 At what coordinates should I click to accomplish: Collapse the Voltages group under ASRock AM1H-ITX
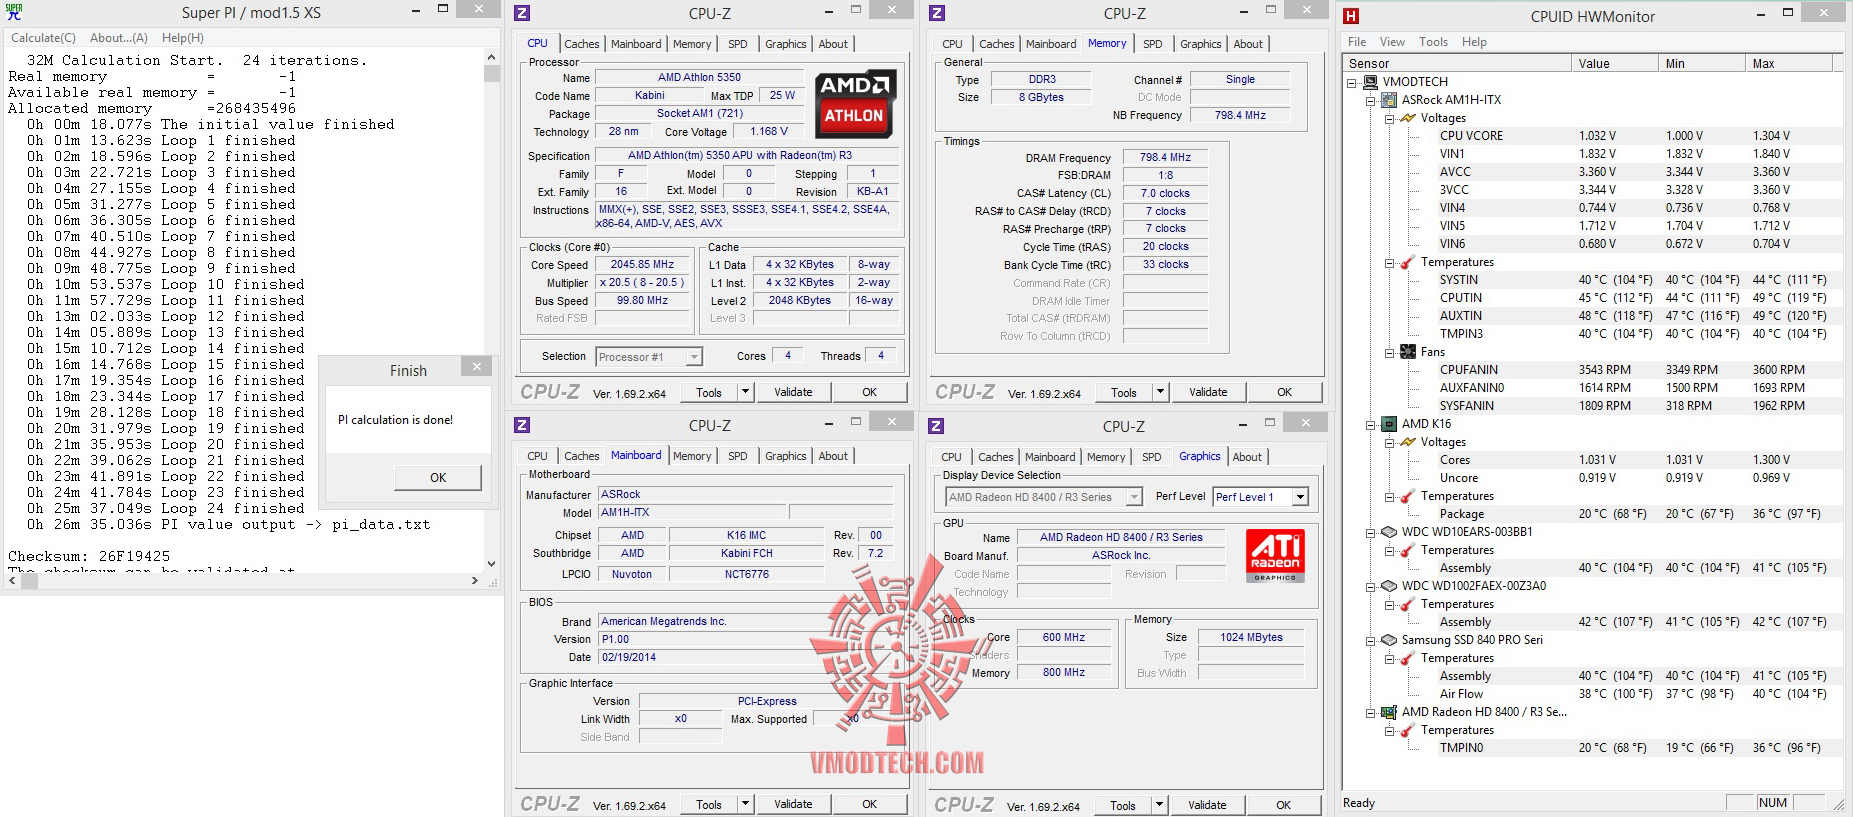click(x=1390, y=118)
